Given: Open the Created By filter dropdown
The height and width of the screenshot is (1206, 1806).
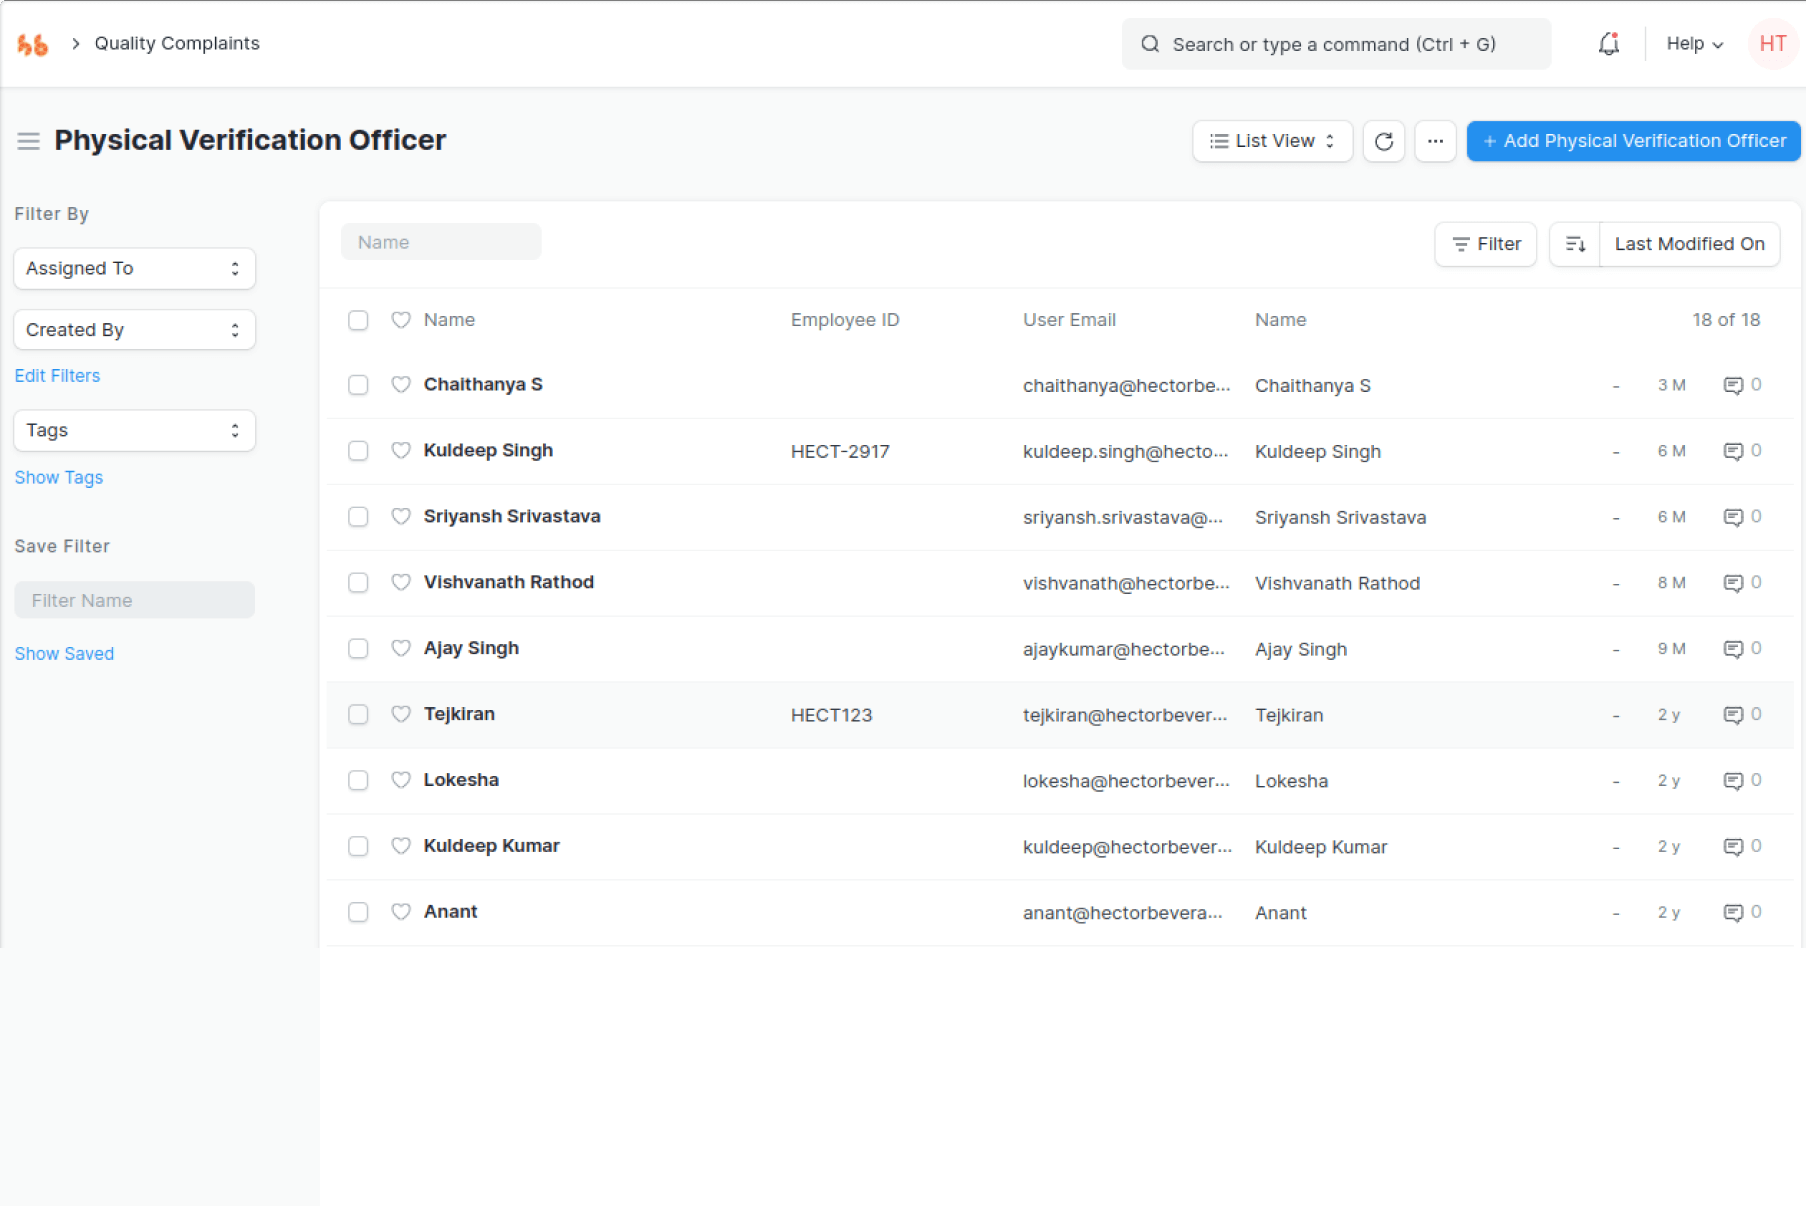Looking at the screenshot, I should [x=134, y=330].
